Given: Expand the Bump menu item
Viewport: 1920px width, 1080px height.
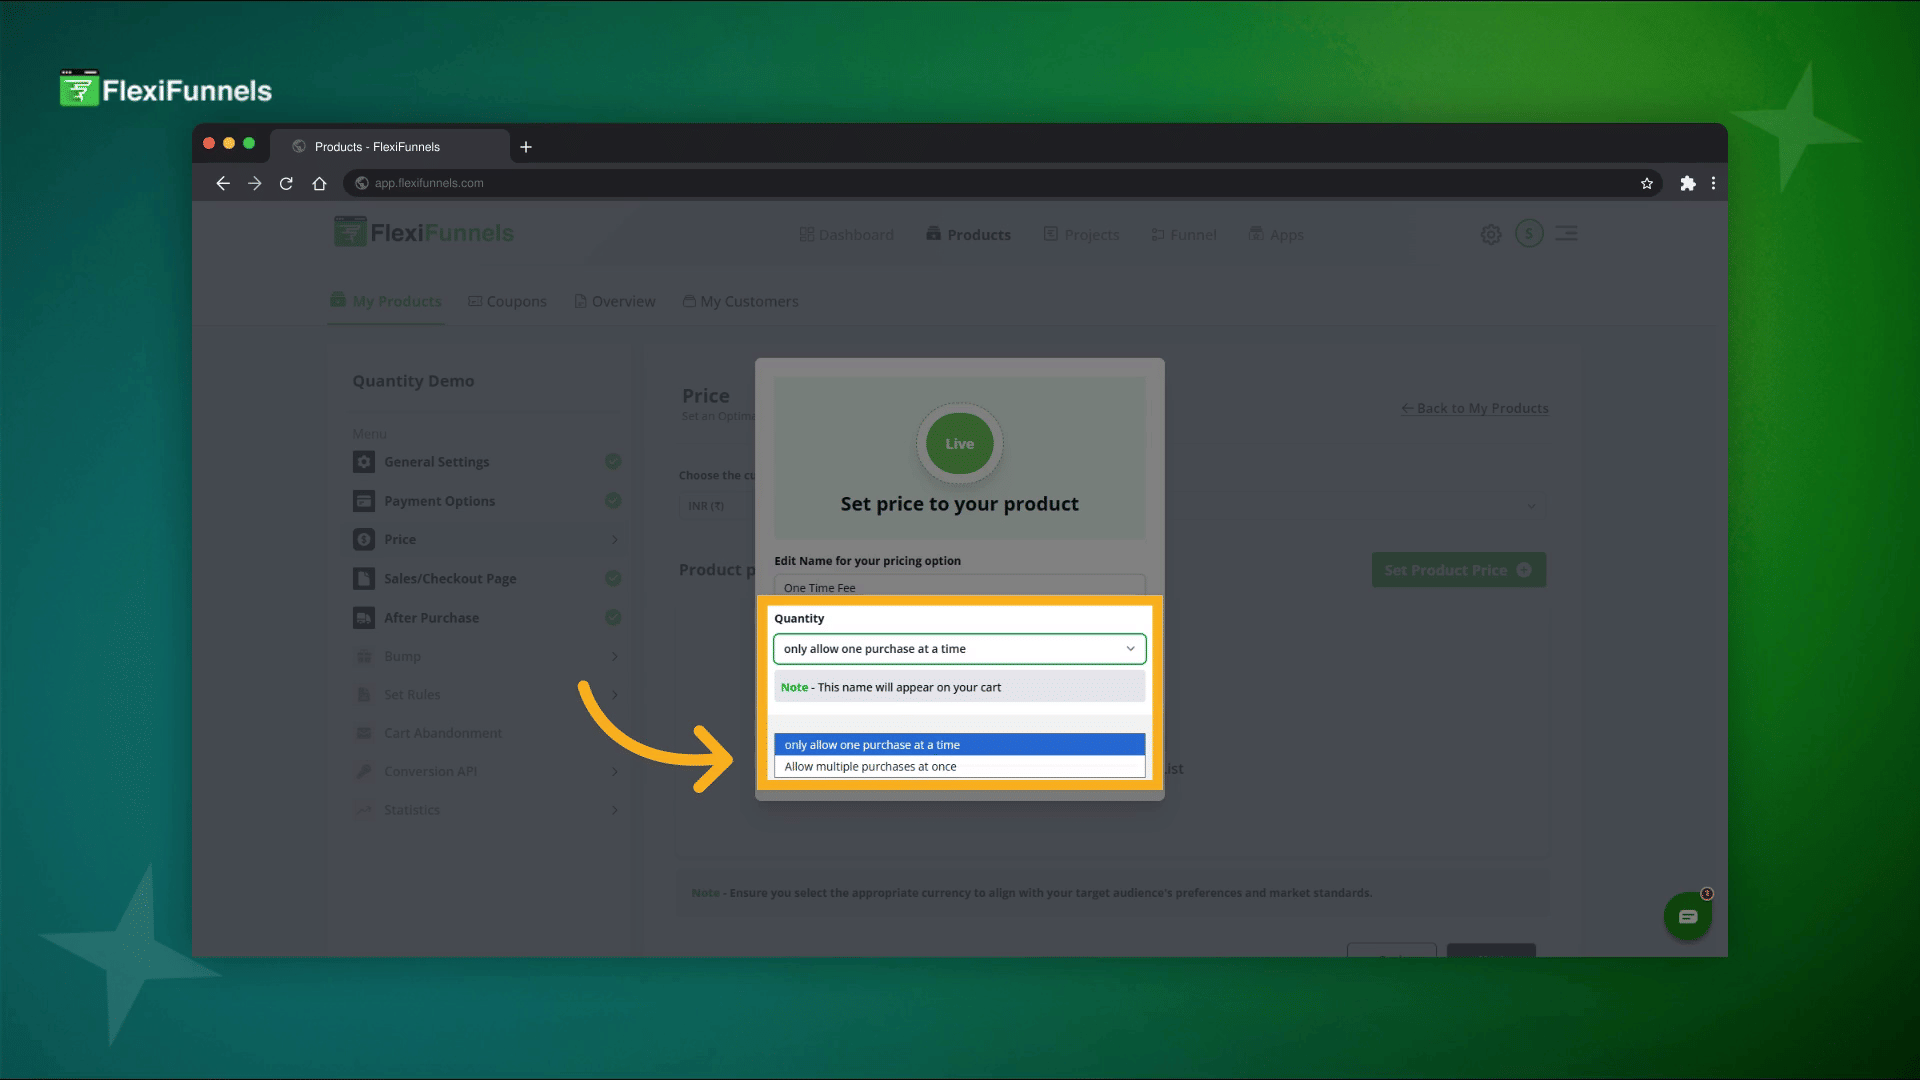Looking at the screenshot, I should point(402,656).
